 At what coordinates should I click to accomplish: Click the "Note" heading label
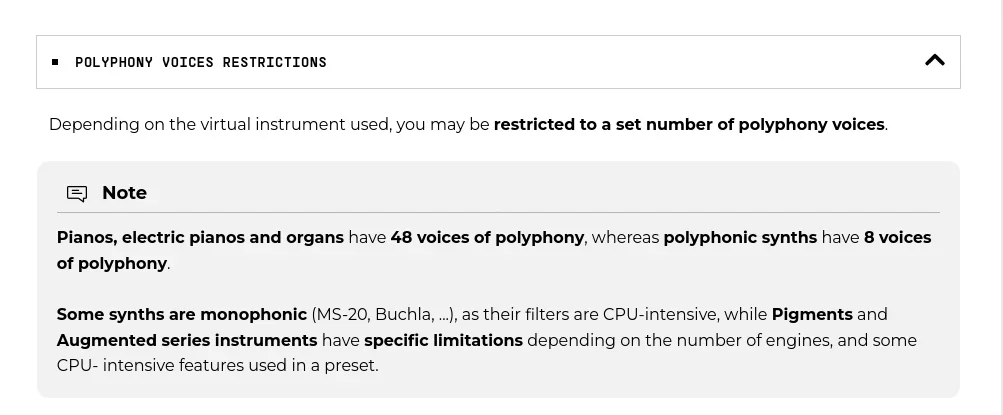click(124, 193)
